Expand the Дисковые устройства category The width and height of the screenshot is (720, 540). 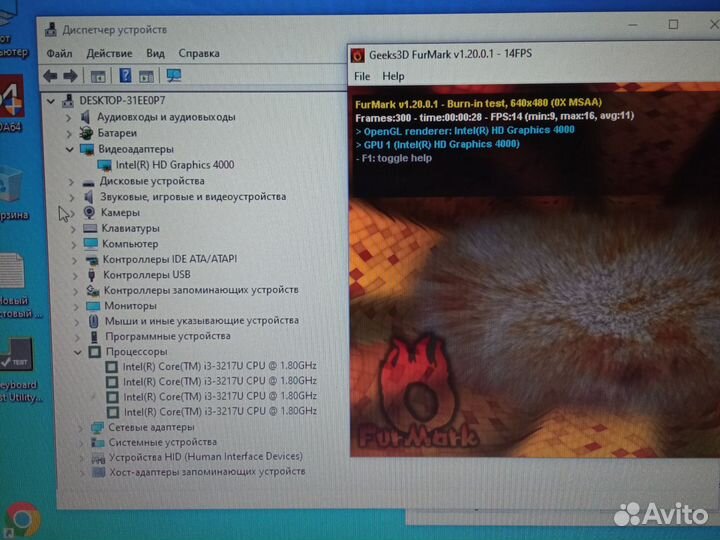pos(71,182)
